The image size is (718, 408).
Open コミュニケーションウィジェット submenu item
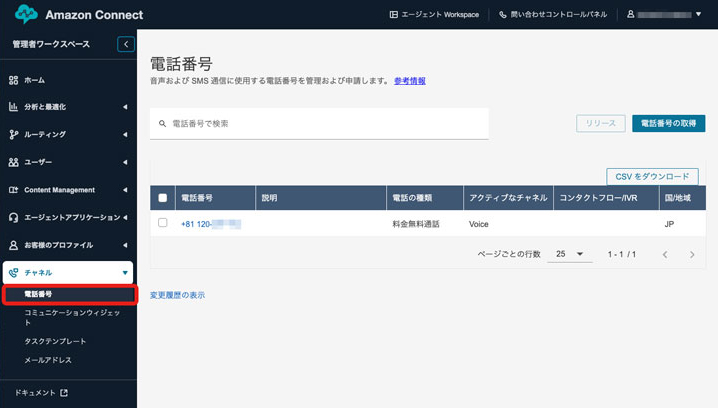click(72, 317)
